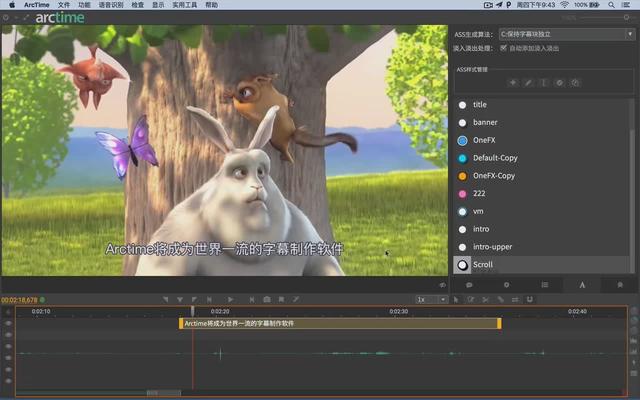Select the magnet snap tool
Screen dimensions: 640x400
pos(529,300)
